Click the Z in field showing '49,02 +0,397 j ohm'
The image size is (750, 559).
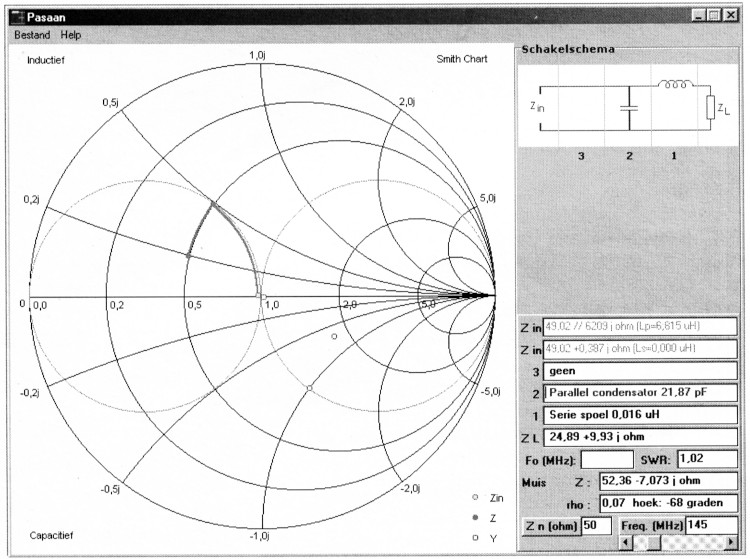tap(640, 349)
